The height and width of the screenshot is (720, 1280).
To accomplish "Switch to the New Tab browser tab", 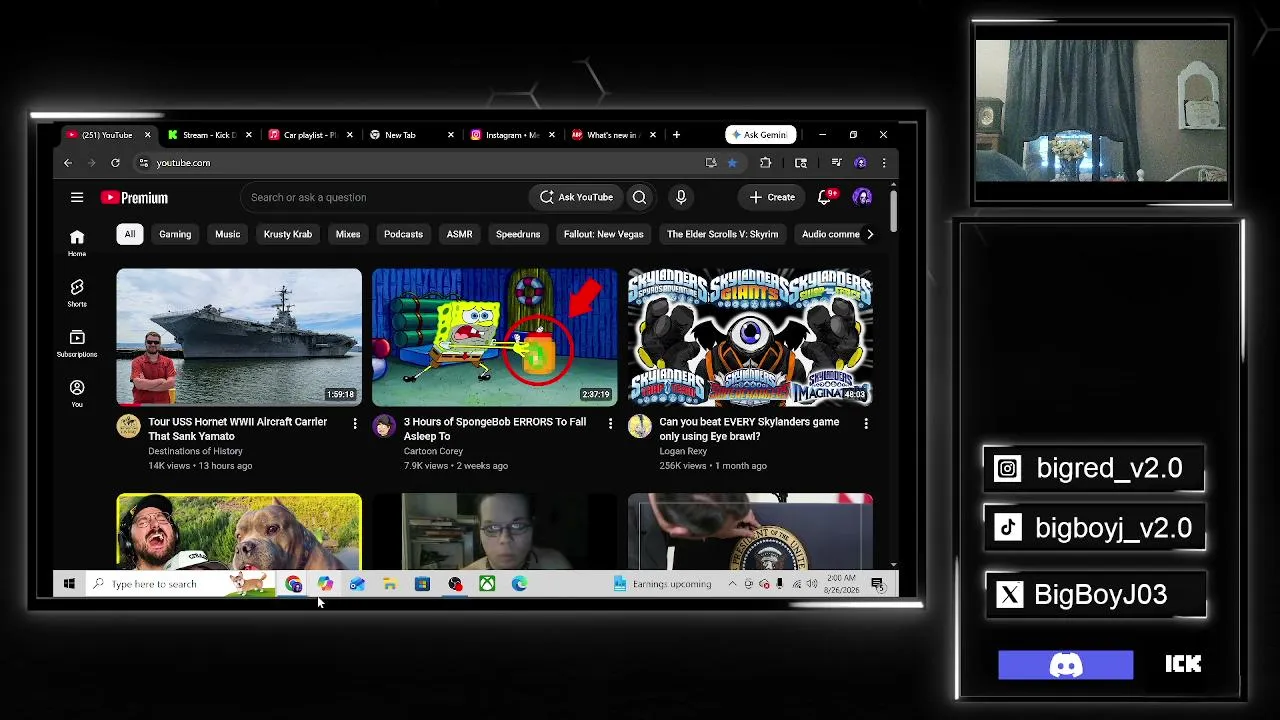I will pos(411,135).
